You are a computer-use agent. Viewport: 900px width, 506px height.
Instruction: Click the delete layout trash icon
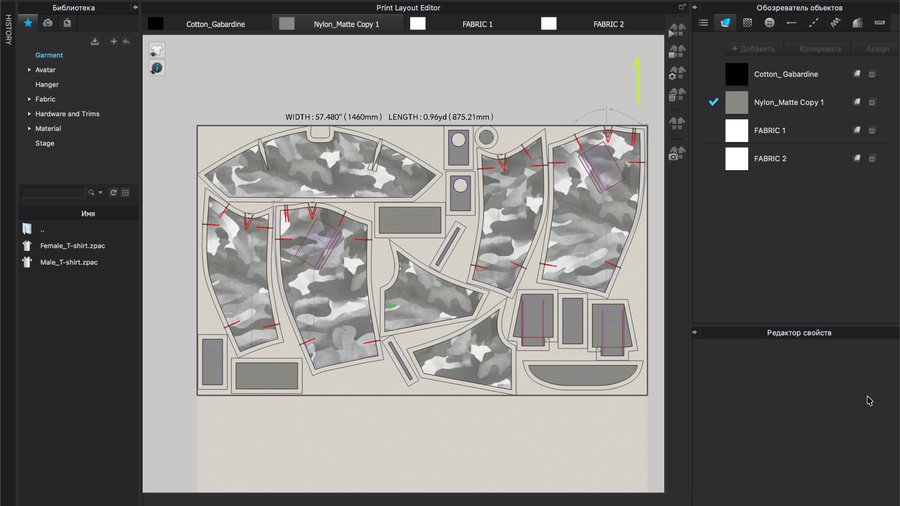(677, 100)
